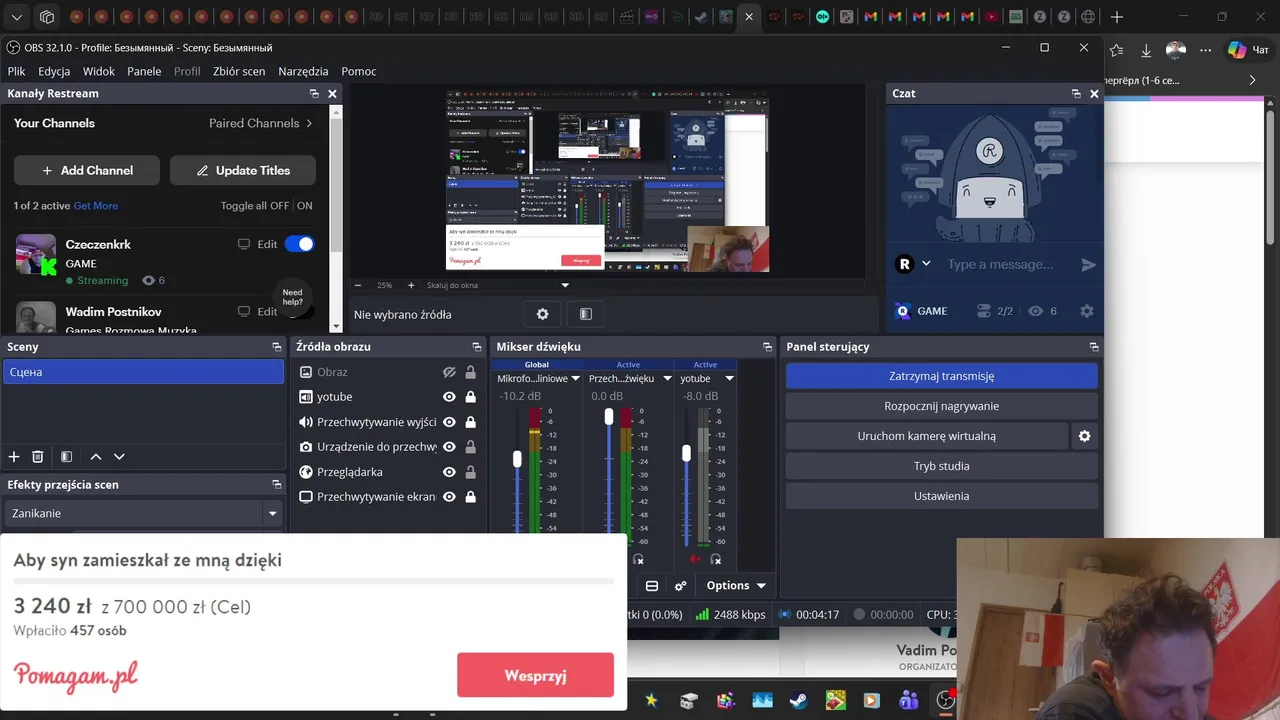
Task: Toggle monitoring headphone on Przech...źwięku channel
Action: (638, 559)
